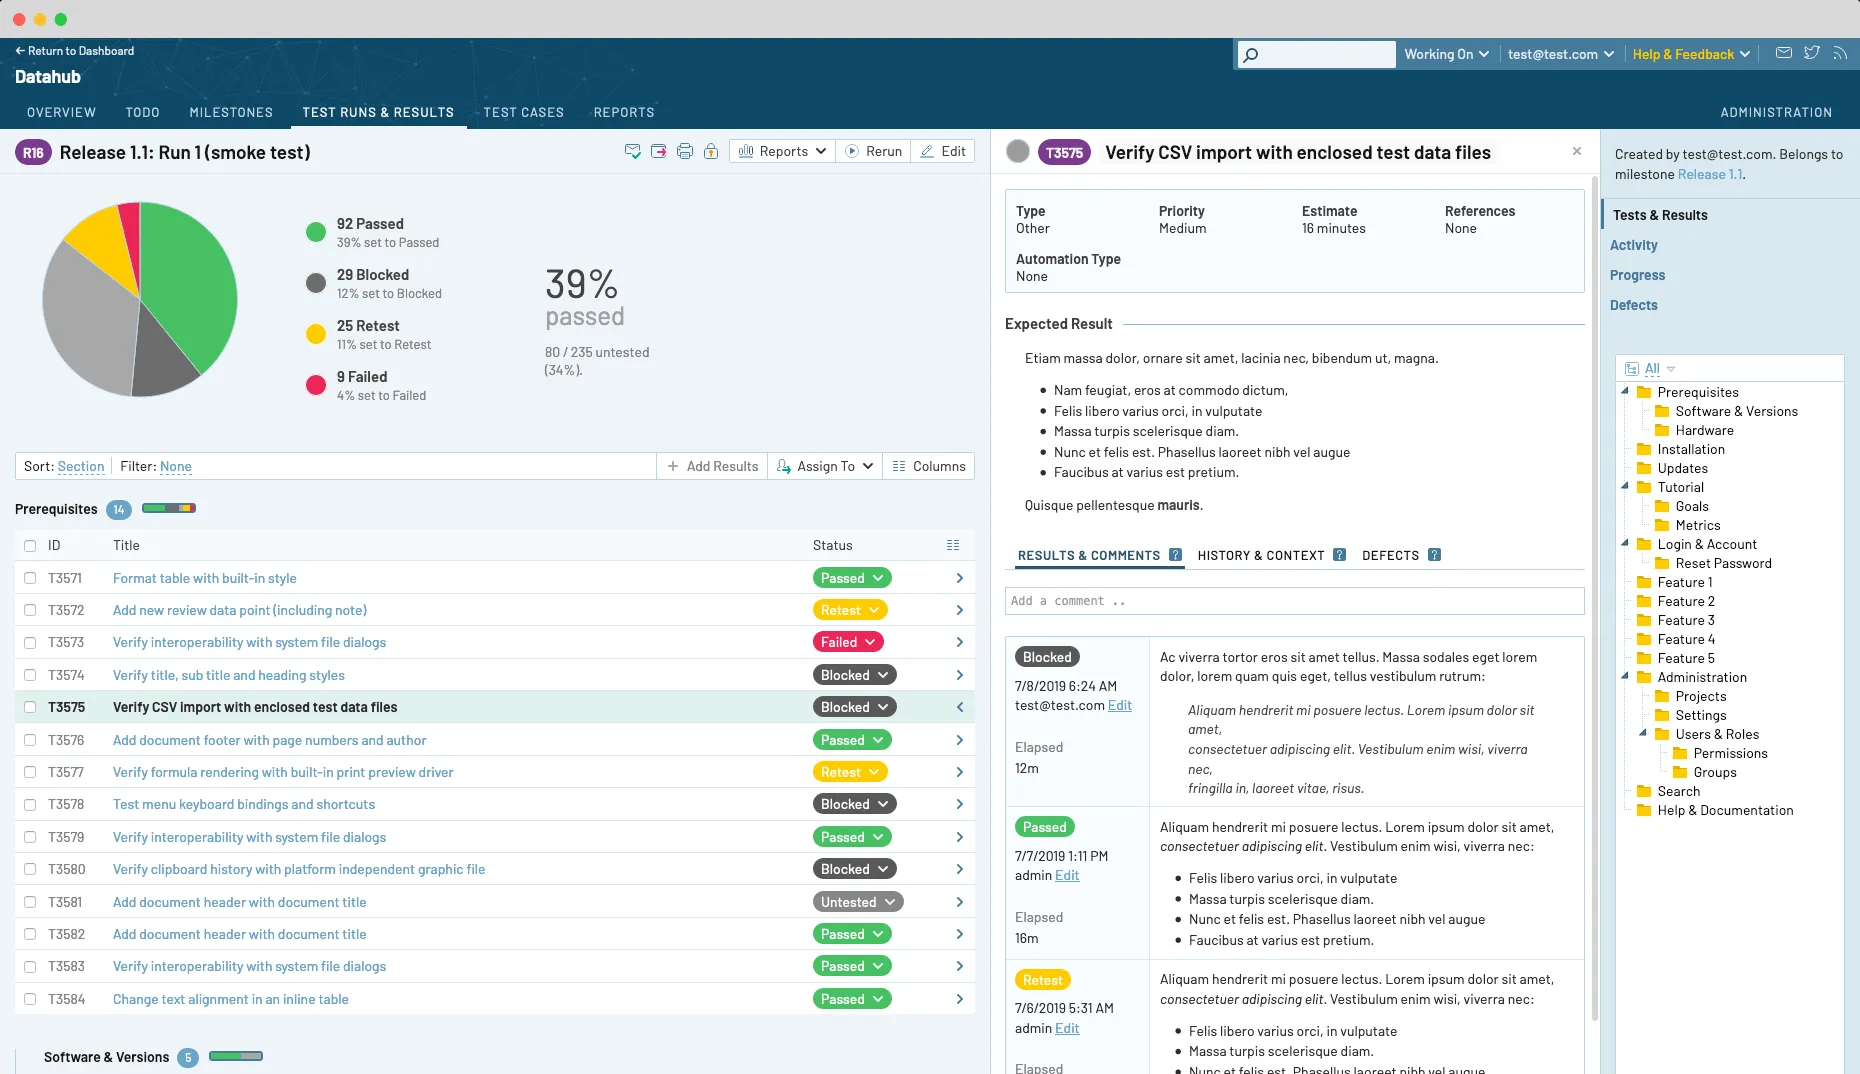Open the HISTORY & CONTEXT tab
The image size is (1860, 1074).
(x=1262, y=555)
